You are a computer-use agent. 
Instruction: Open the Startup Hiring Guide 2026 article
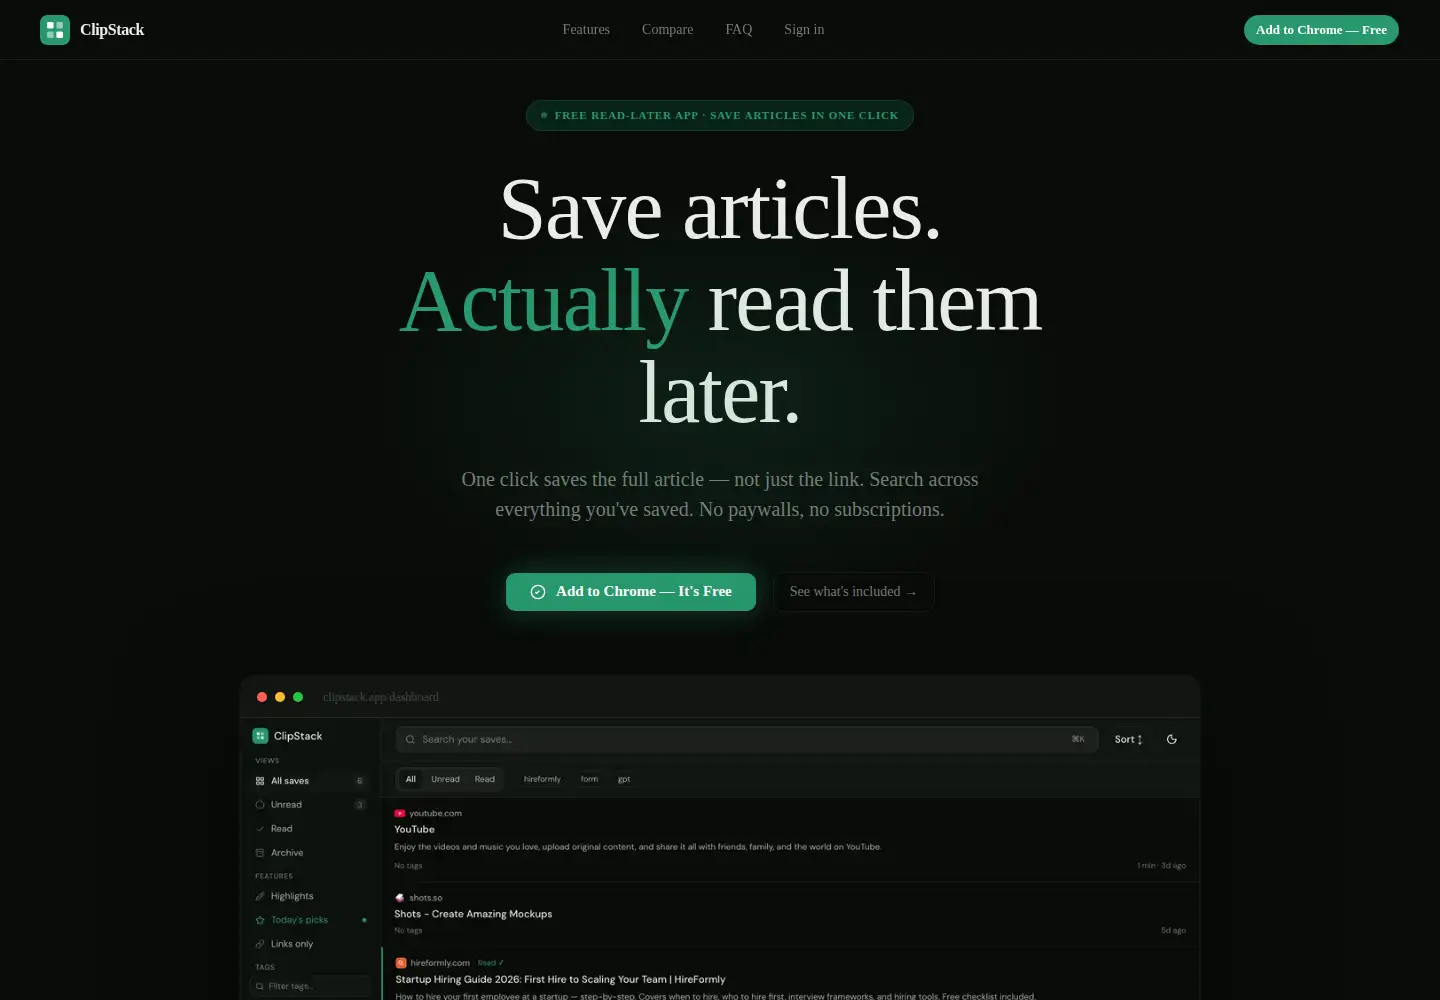coord(560,980)
